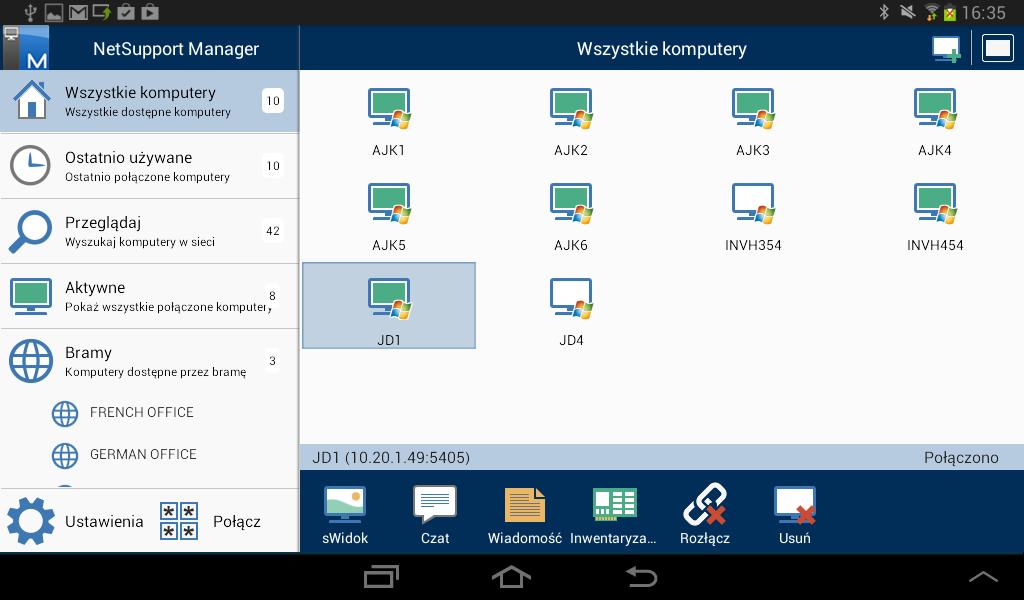Viewport: 1024px width, 600px height.
Task: Open Wszystkie komputery list
Action: point(150,101)
